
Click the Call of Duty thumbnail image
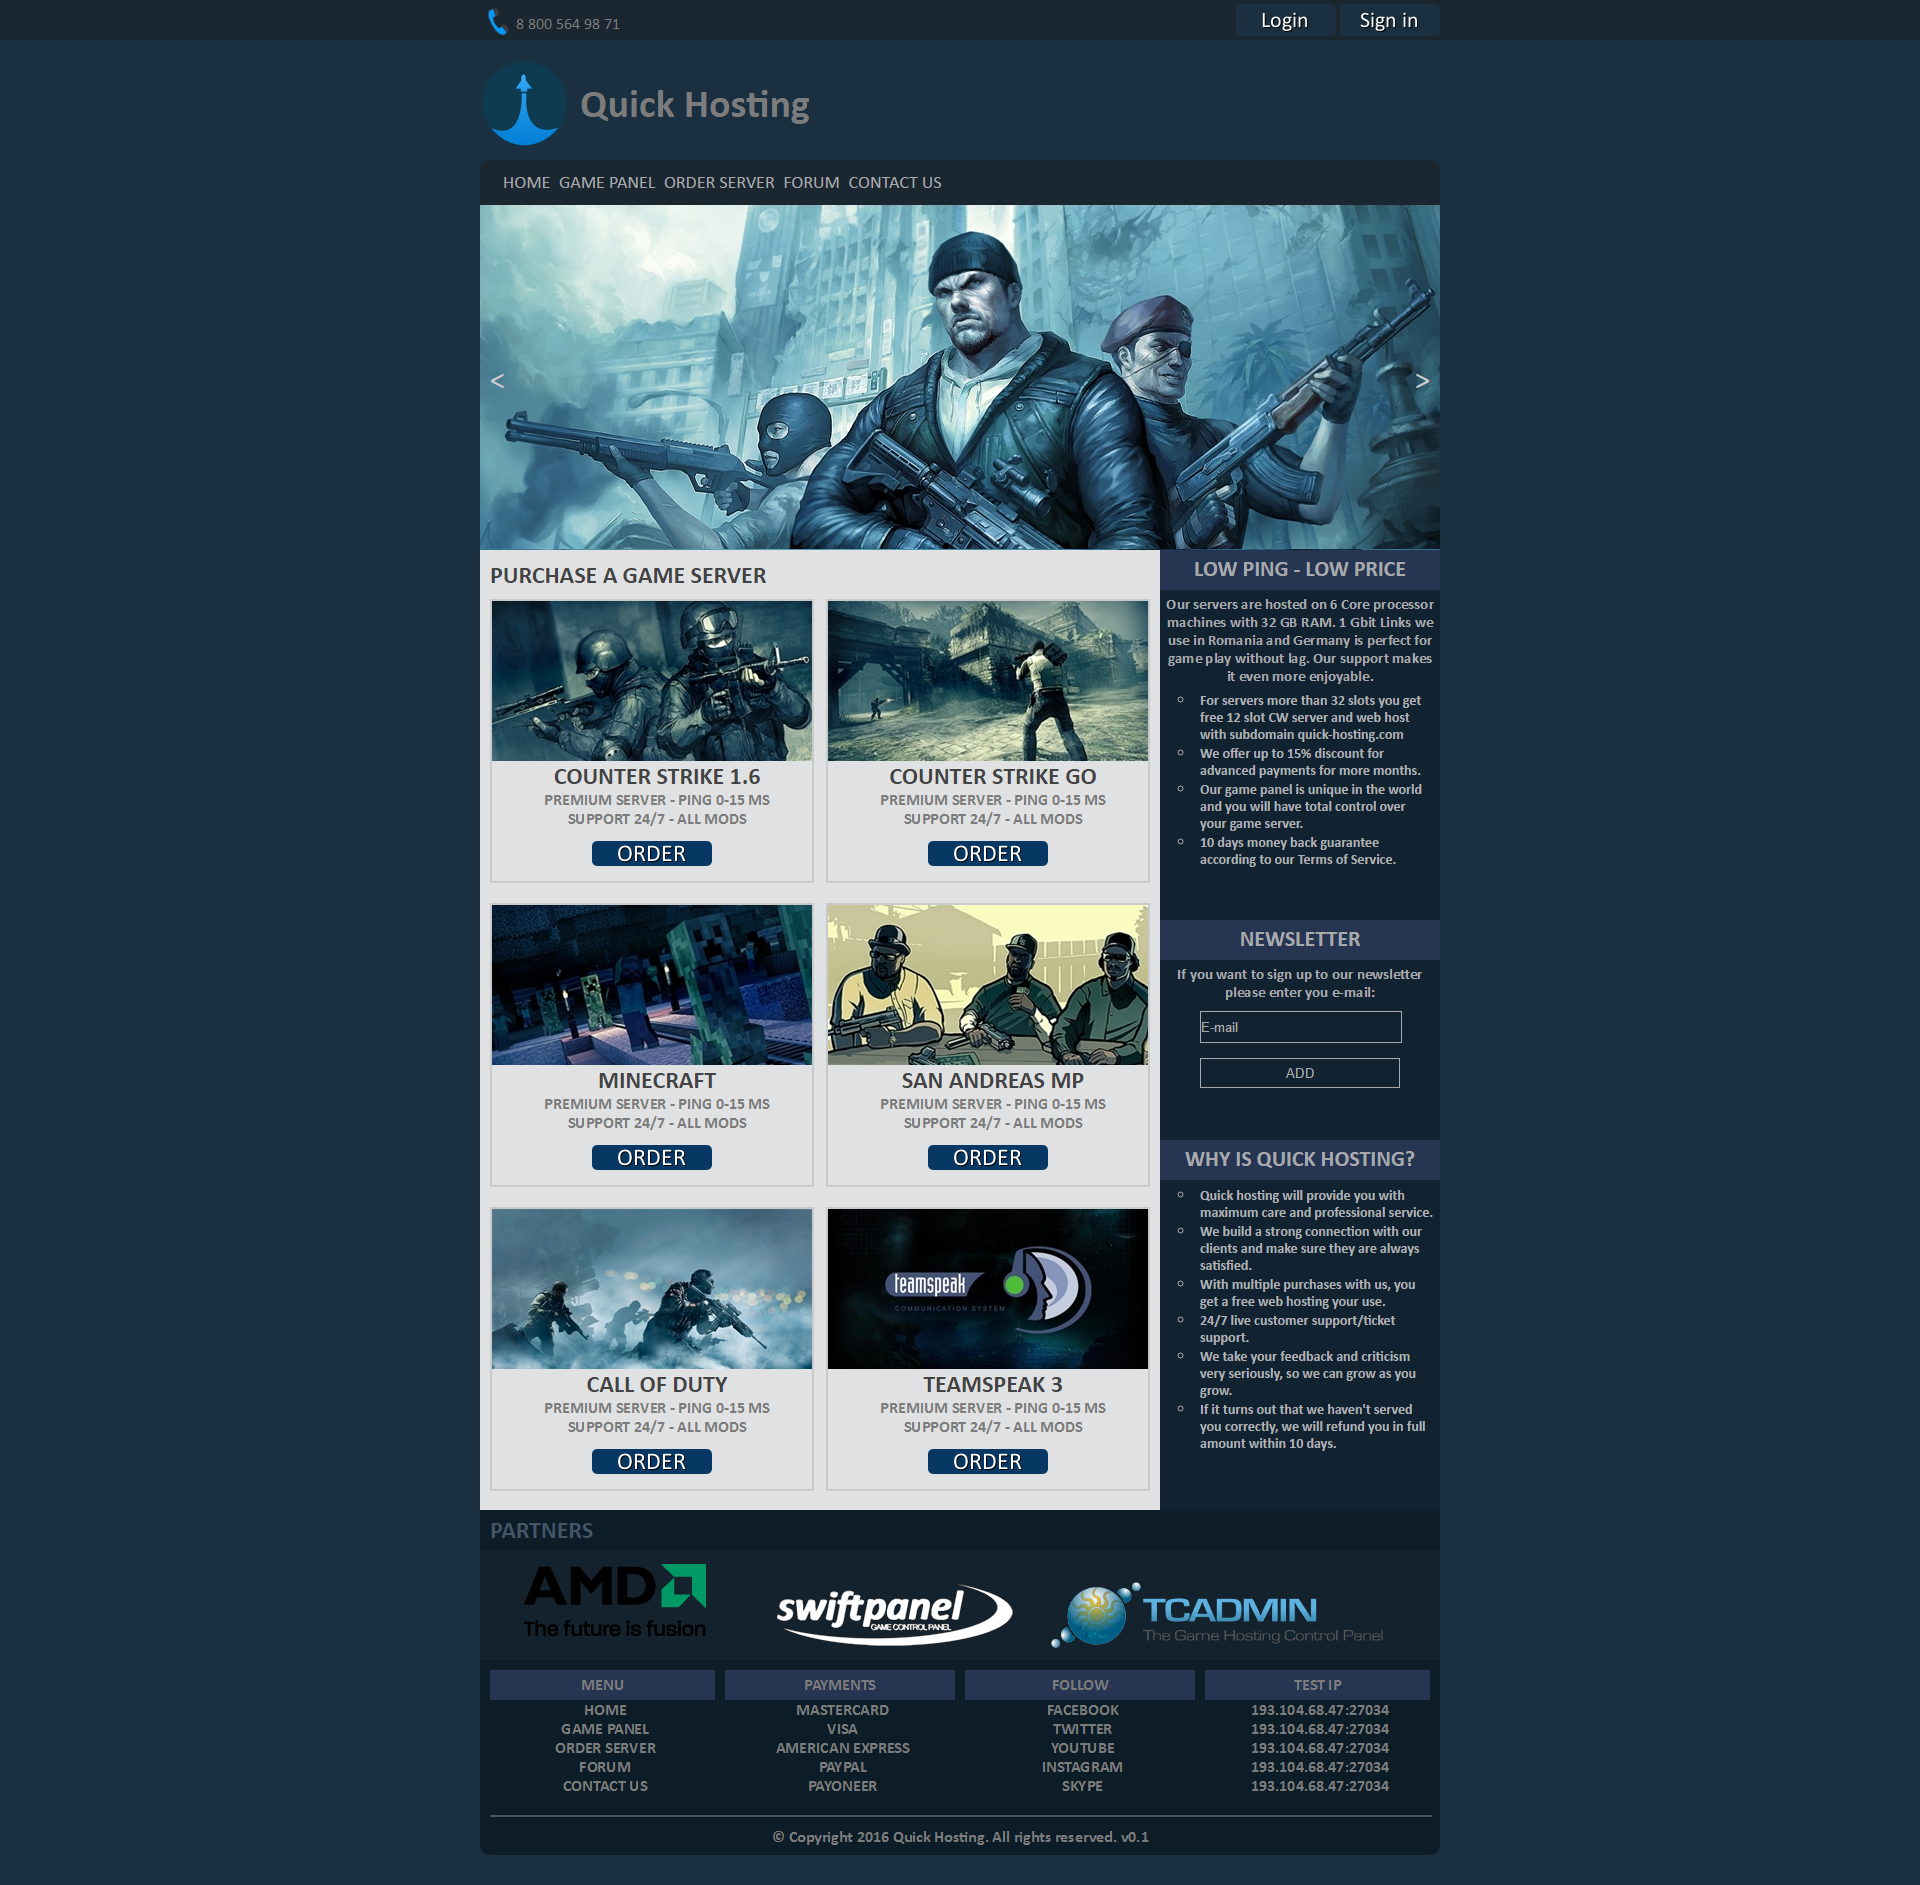(652, 1289)
